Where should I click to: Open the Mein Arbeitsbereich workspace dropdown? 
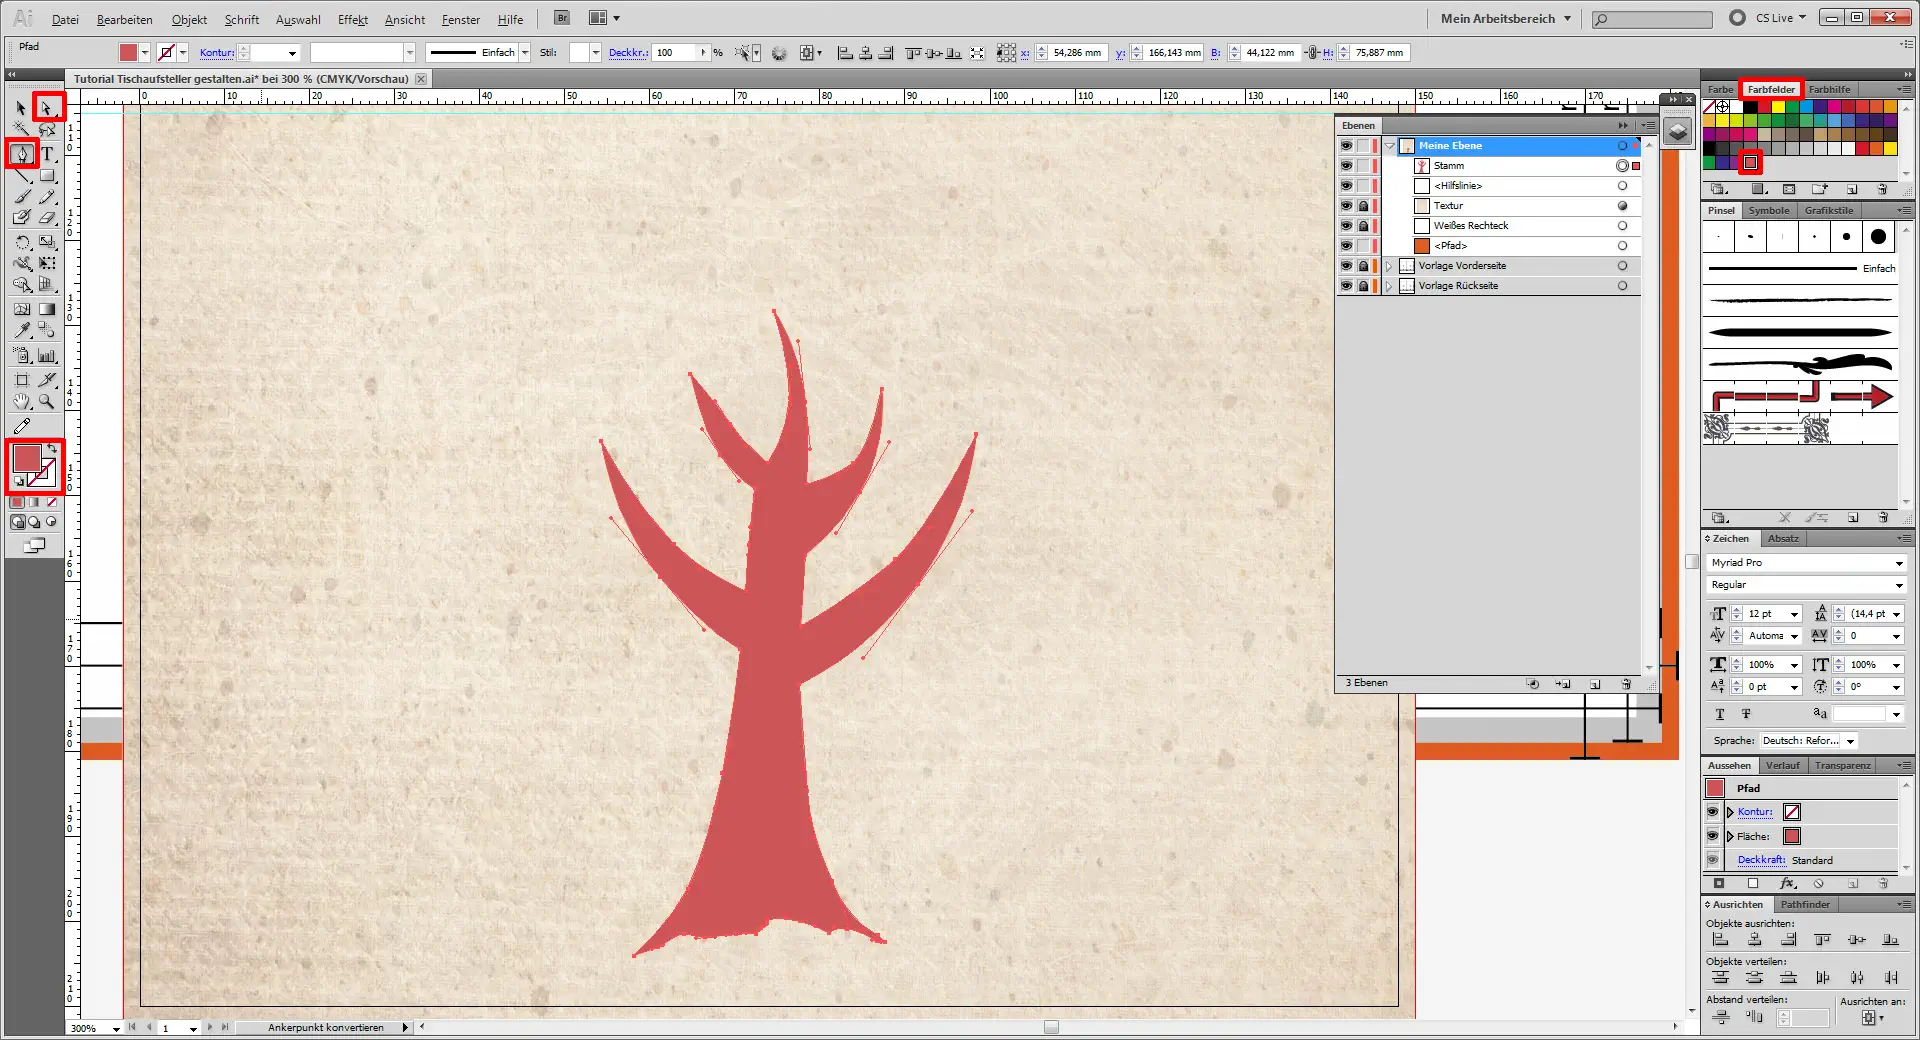pos(1506,18)
